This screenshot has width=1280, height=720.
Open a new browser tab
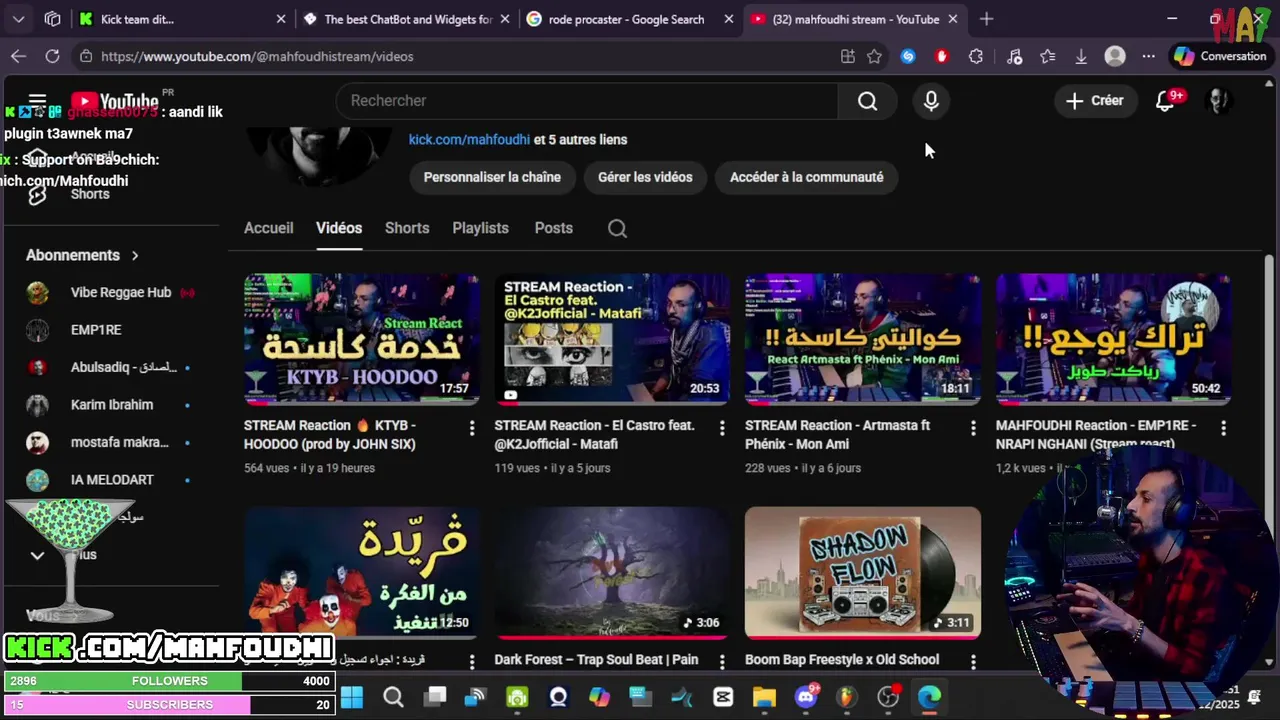tap(987, 19)
